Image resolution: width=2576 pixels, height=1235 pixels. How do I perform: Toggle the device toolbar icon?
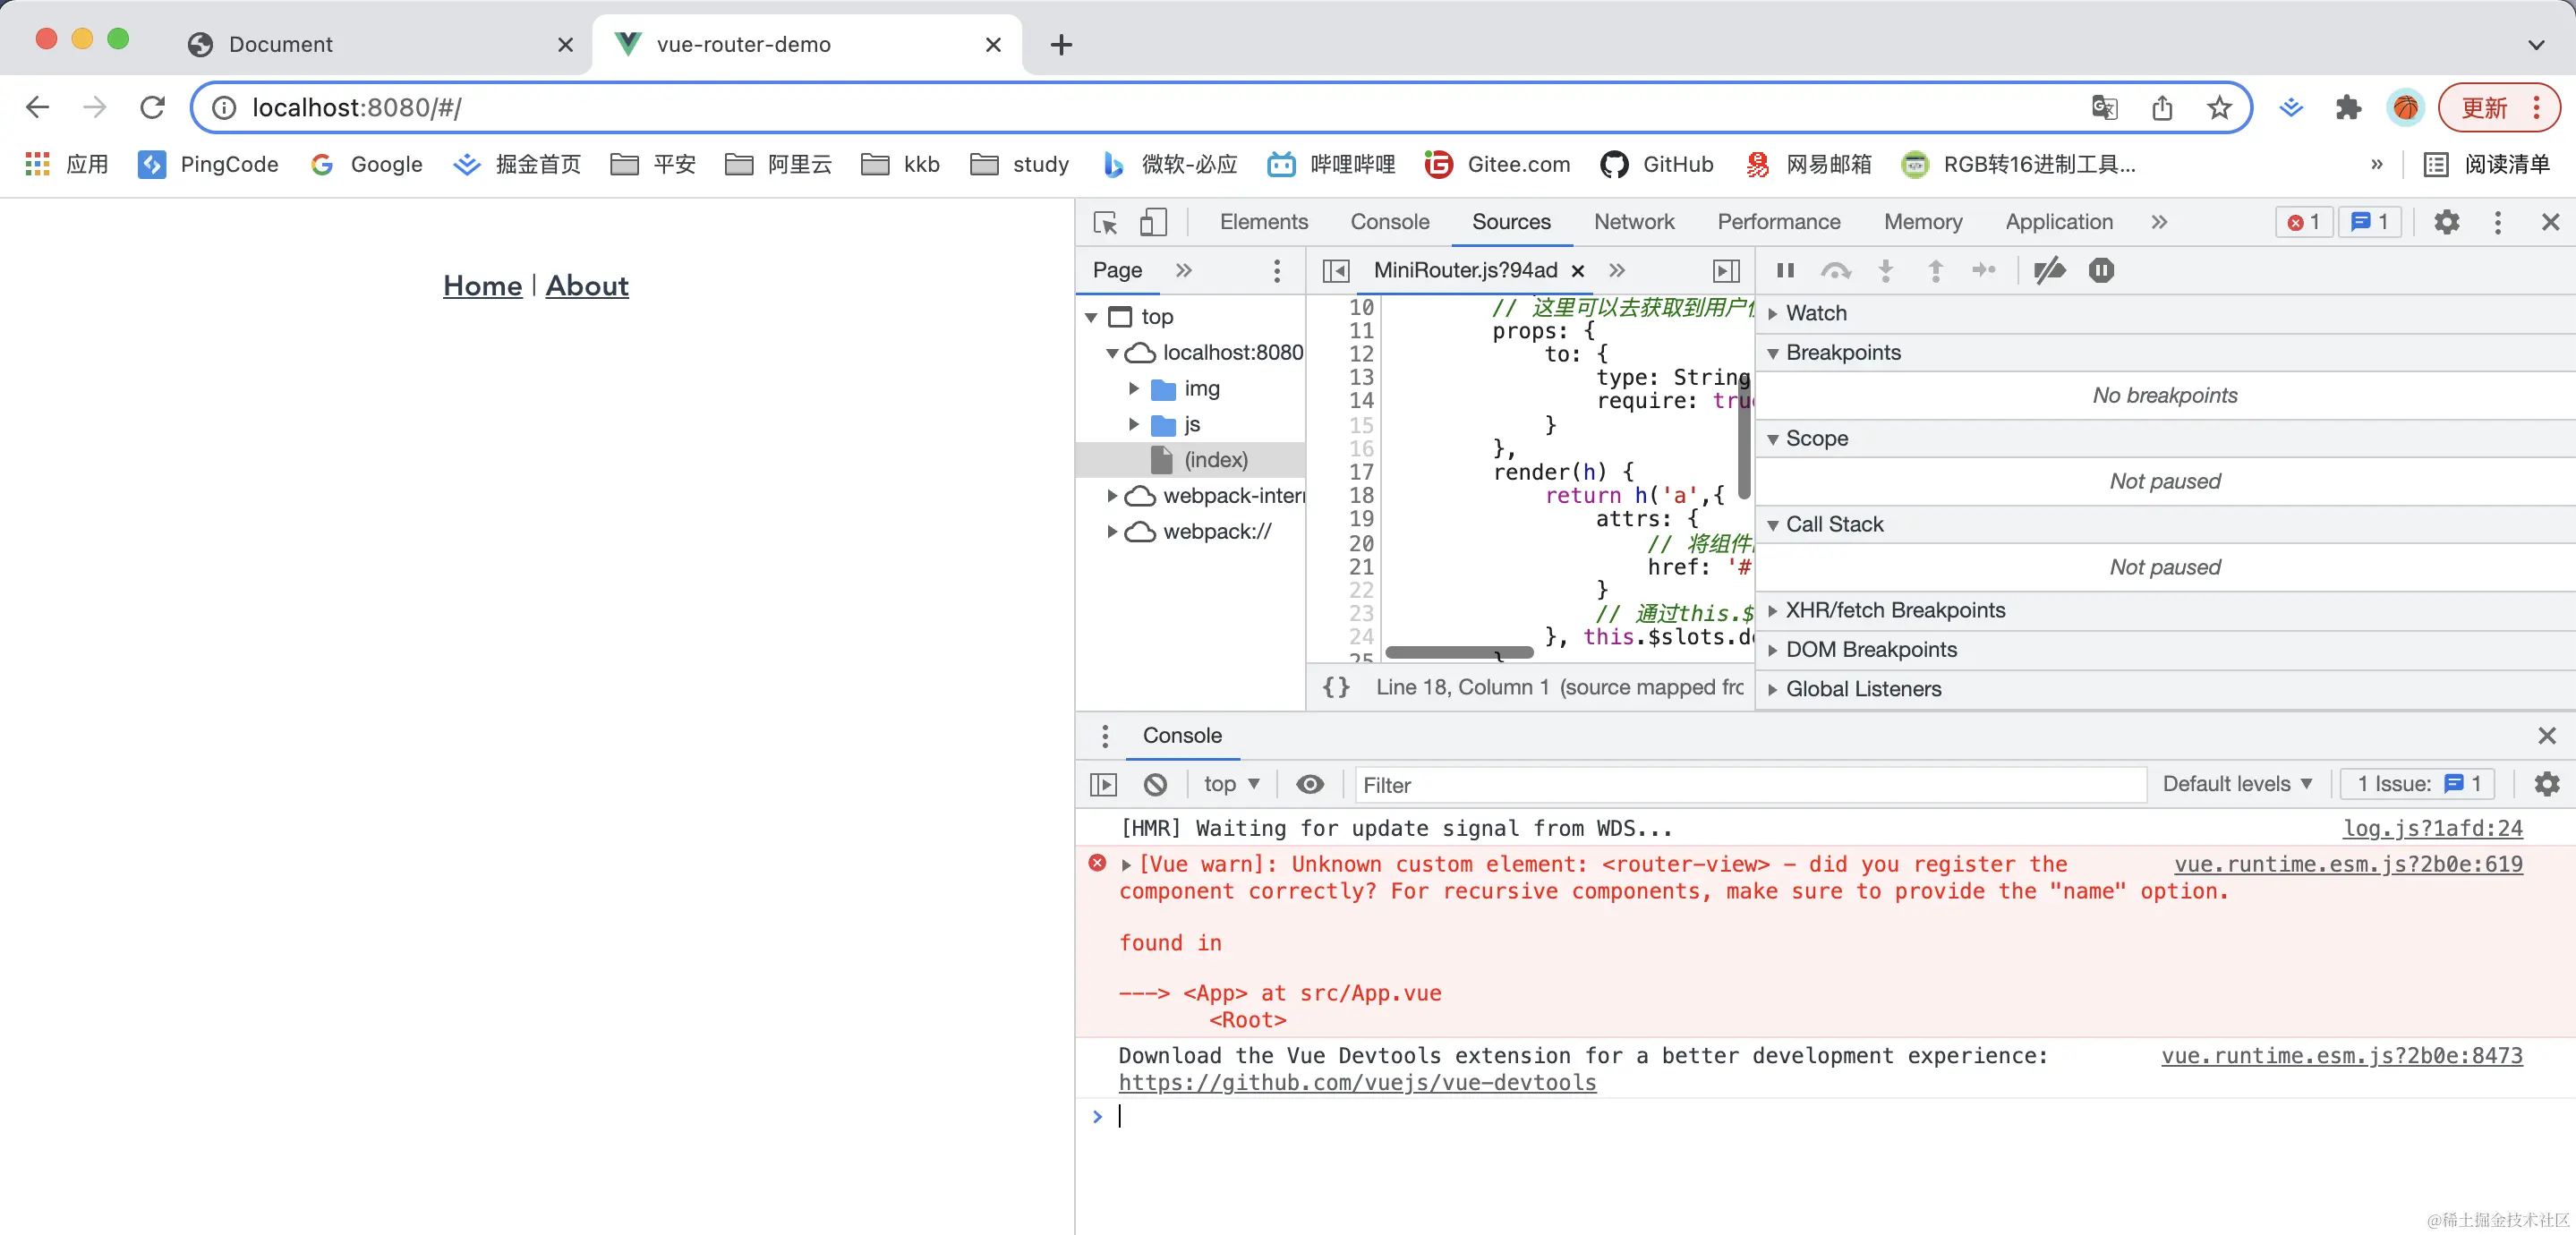click(1153, 222)
